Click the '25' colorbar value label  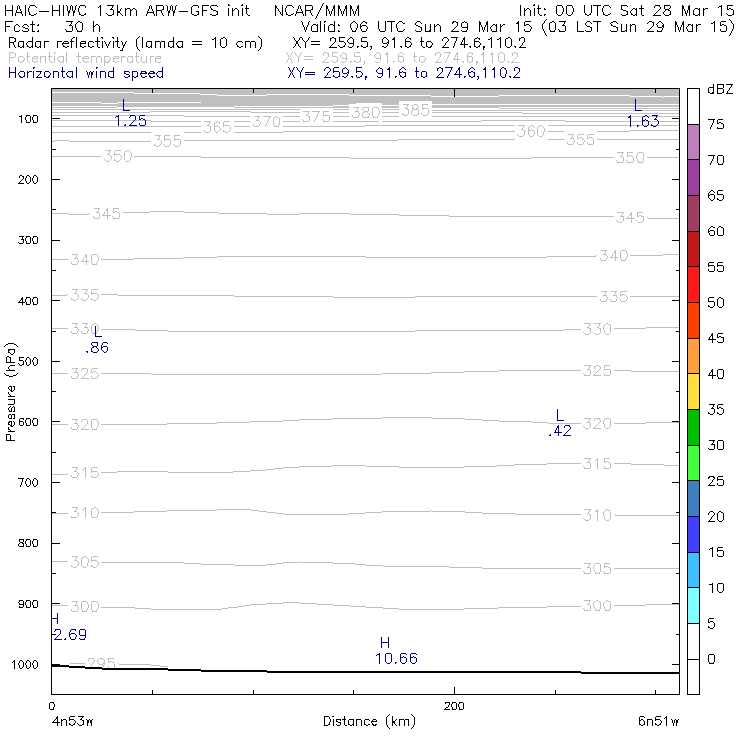(715, 481)
